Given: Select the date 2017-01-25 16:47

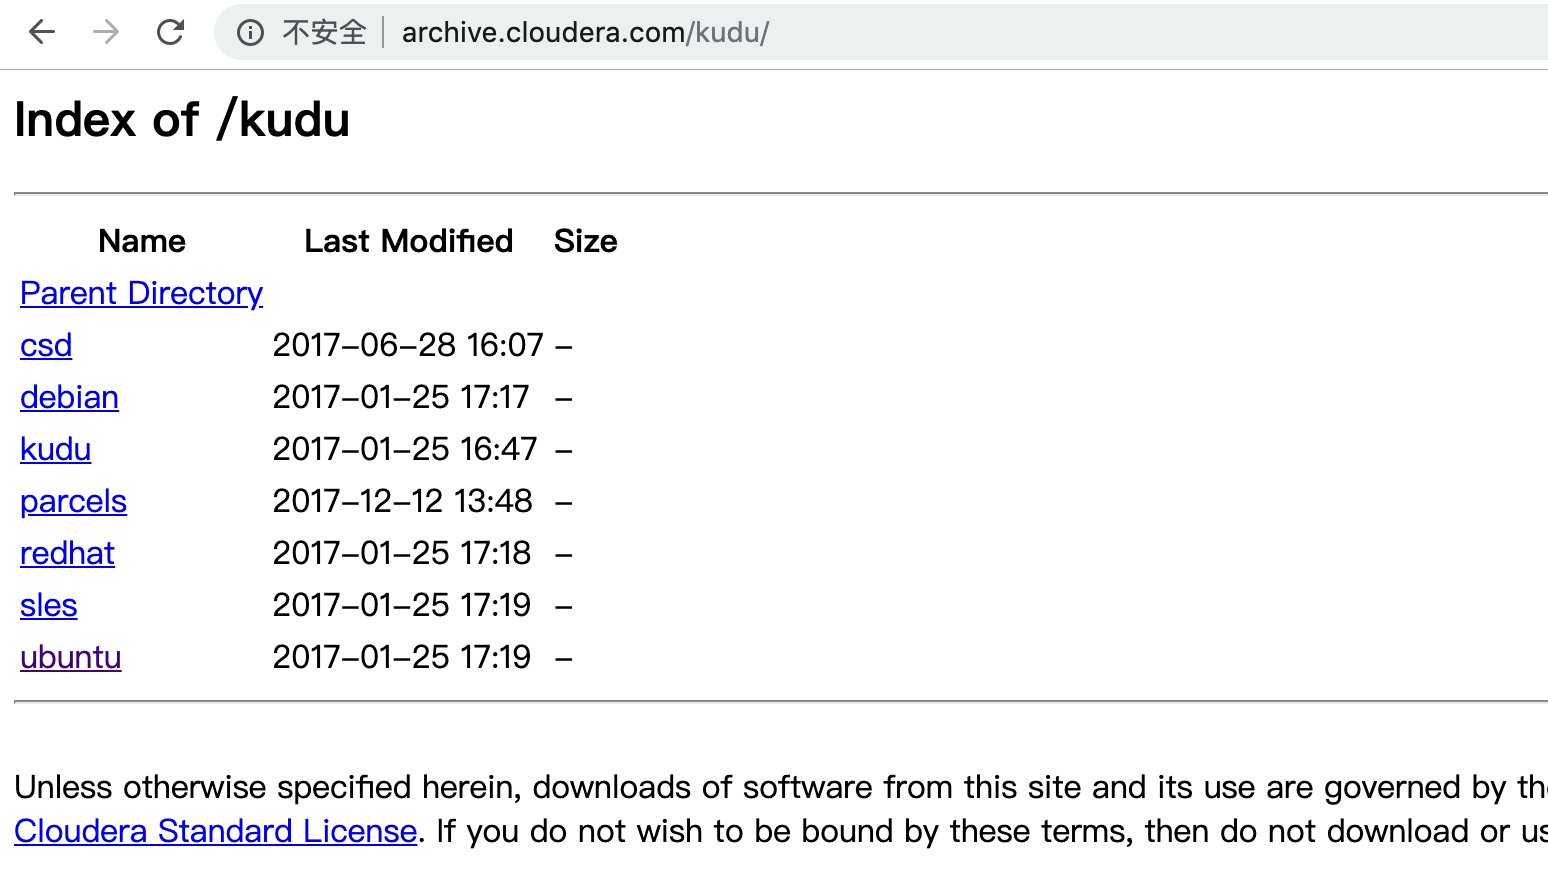Looking at the screenshot, I should [405, 449].
